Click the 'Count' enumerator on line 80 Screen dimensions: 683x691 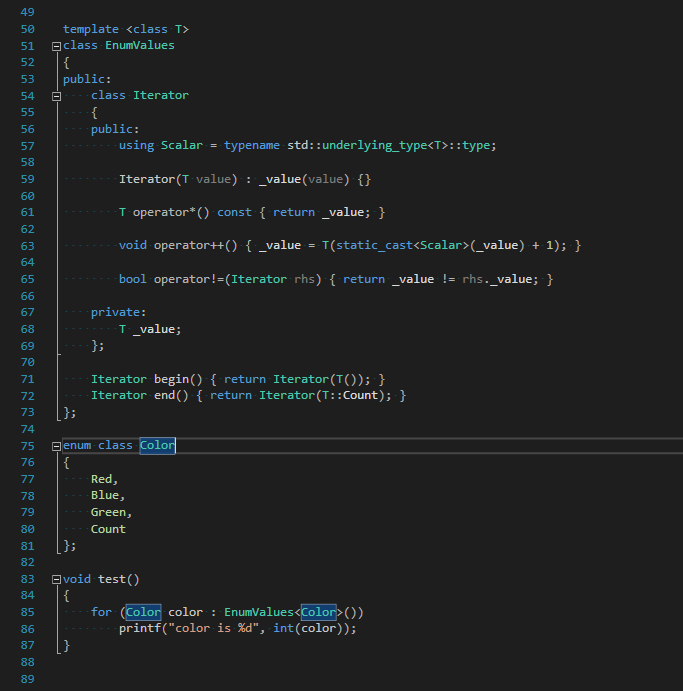click(108, 529)
